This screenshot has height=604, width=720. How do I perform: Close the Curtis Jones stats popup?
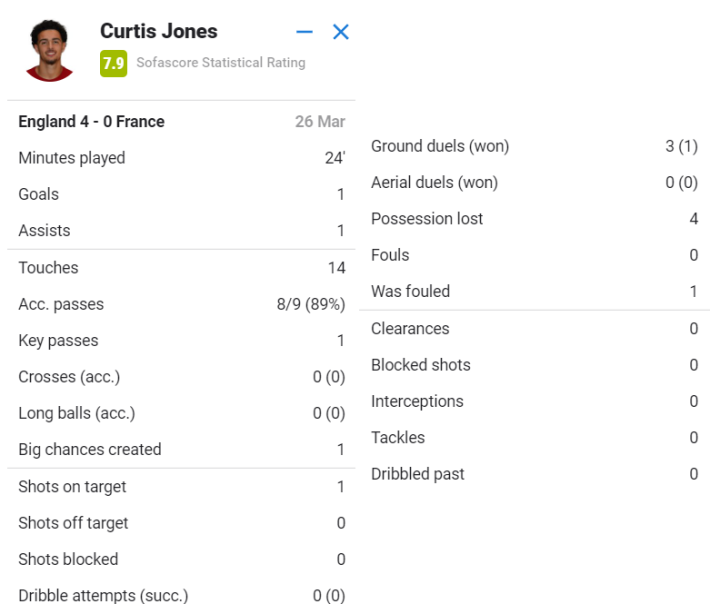tap(340, 32)
